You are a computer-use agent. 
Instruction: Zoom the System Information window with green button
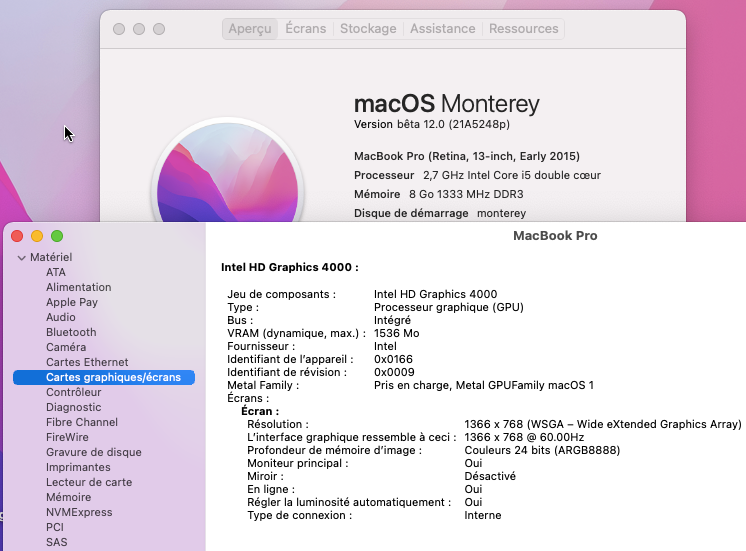coord(57,236)
